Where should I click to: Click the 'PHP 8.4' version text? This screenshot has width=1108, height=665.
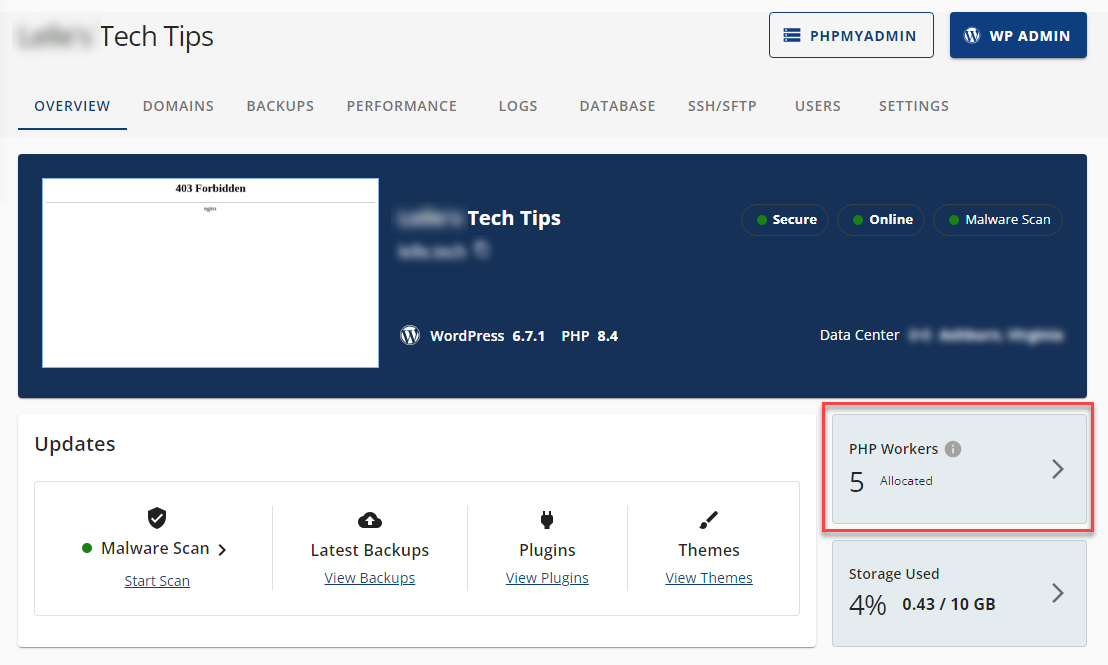point(589,336)
